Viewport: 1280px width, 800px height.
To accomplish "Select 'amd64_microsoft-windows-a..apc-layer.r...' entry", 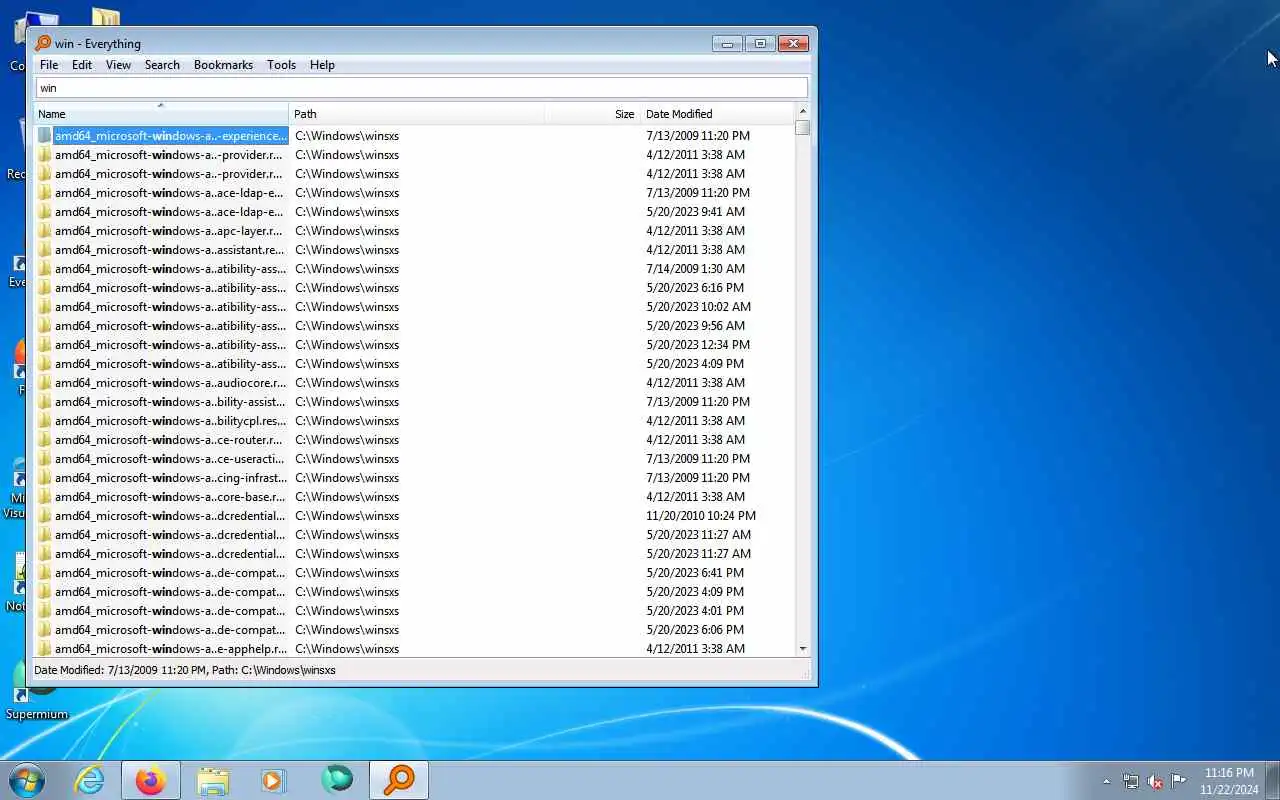I will [x=170, y=230].
